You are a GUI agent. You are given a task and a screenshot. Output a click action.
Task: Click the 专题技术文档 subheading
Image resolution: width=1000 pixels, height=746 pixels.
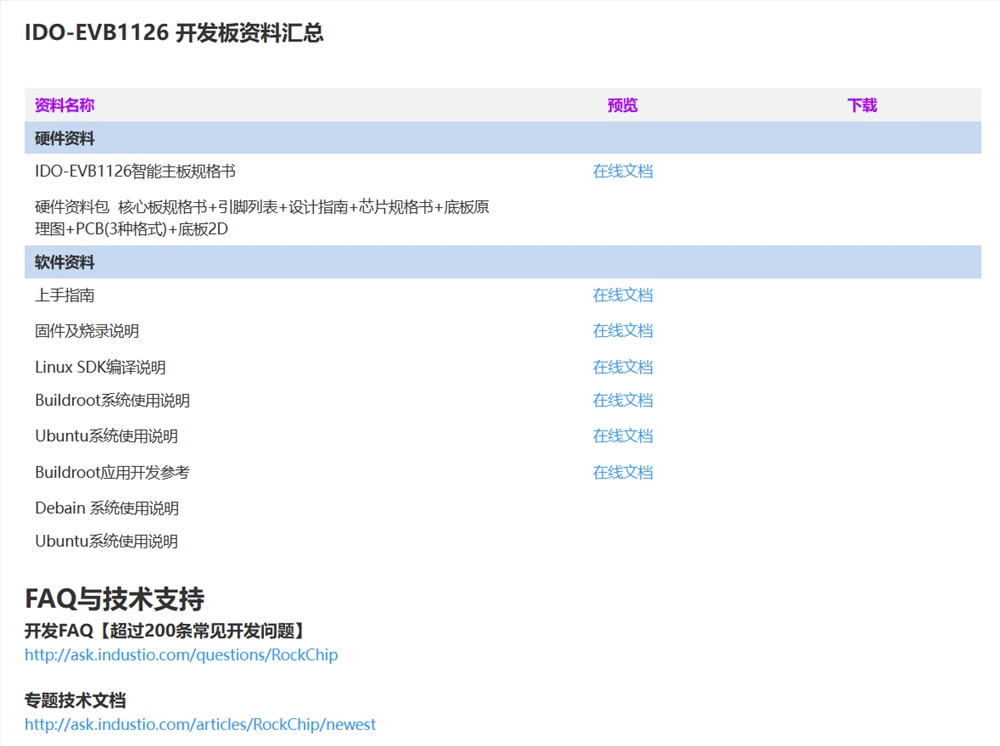[75, 700]
